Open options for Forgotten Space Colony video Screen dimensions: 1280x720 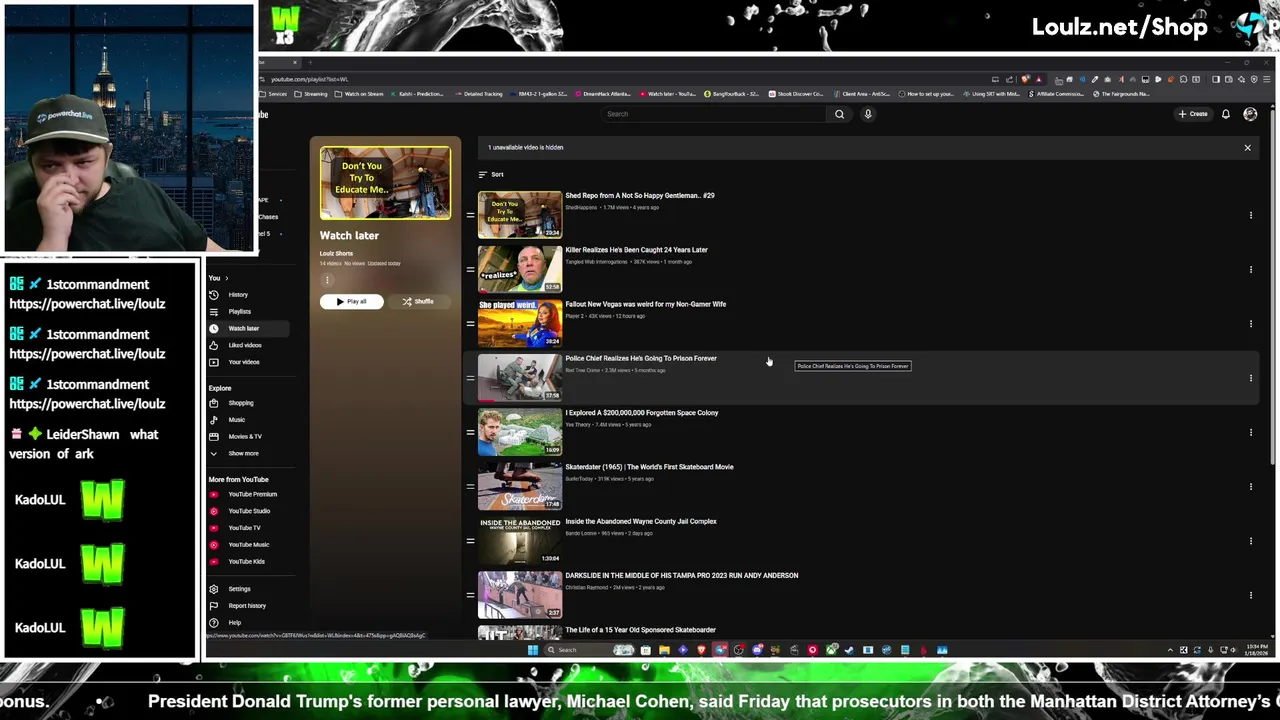[x=1250, y=432]
